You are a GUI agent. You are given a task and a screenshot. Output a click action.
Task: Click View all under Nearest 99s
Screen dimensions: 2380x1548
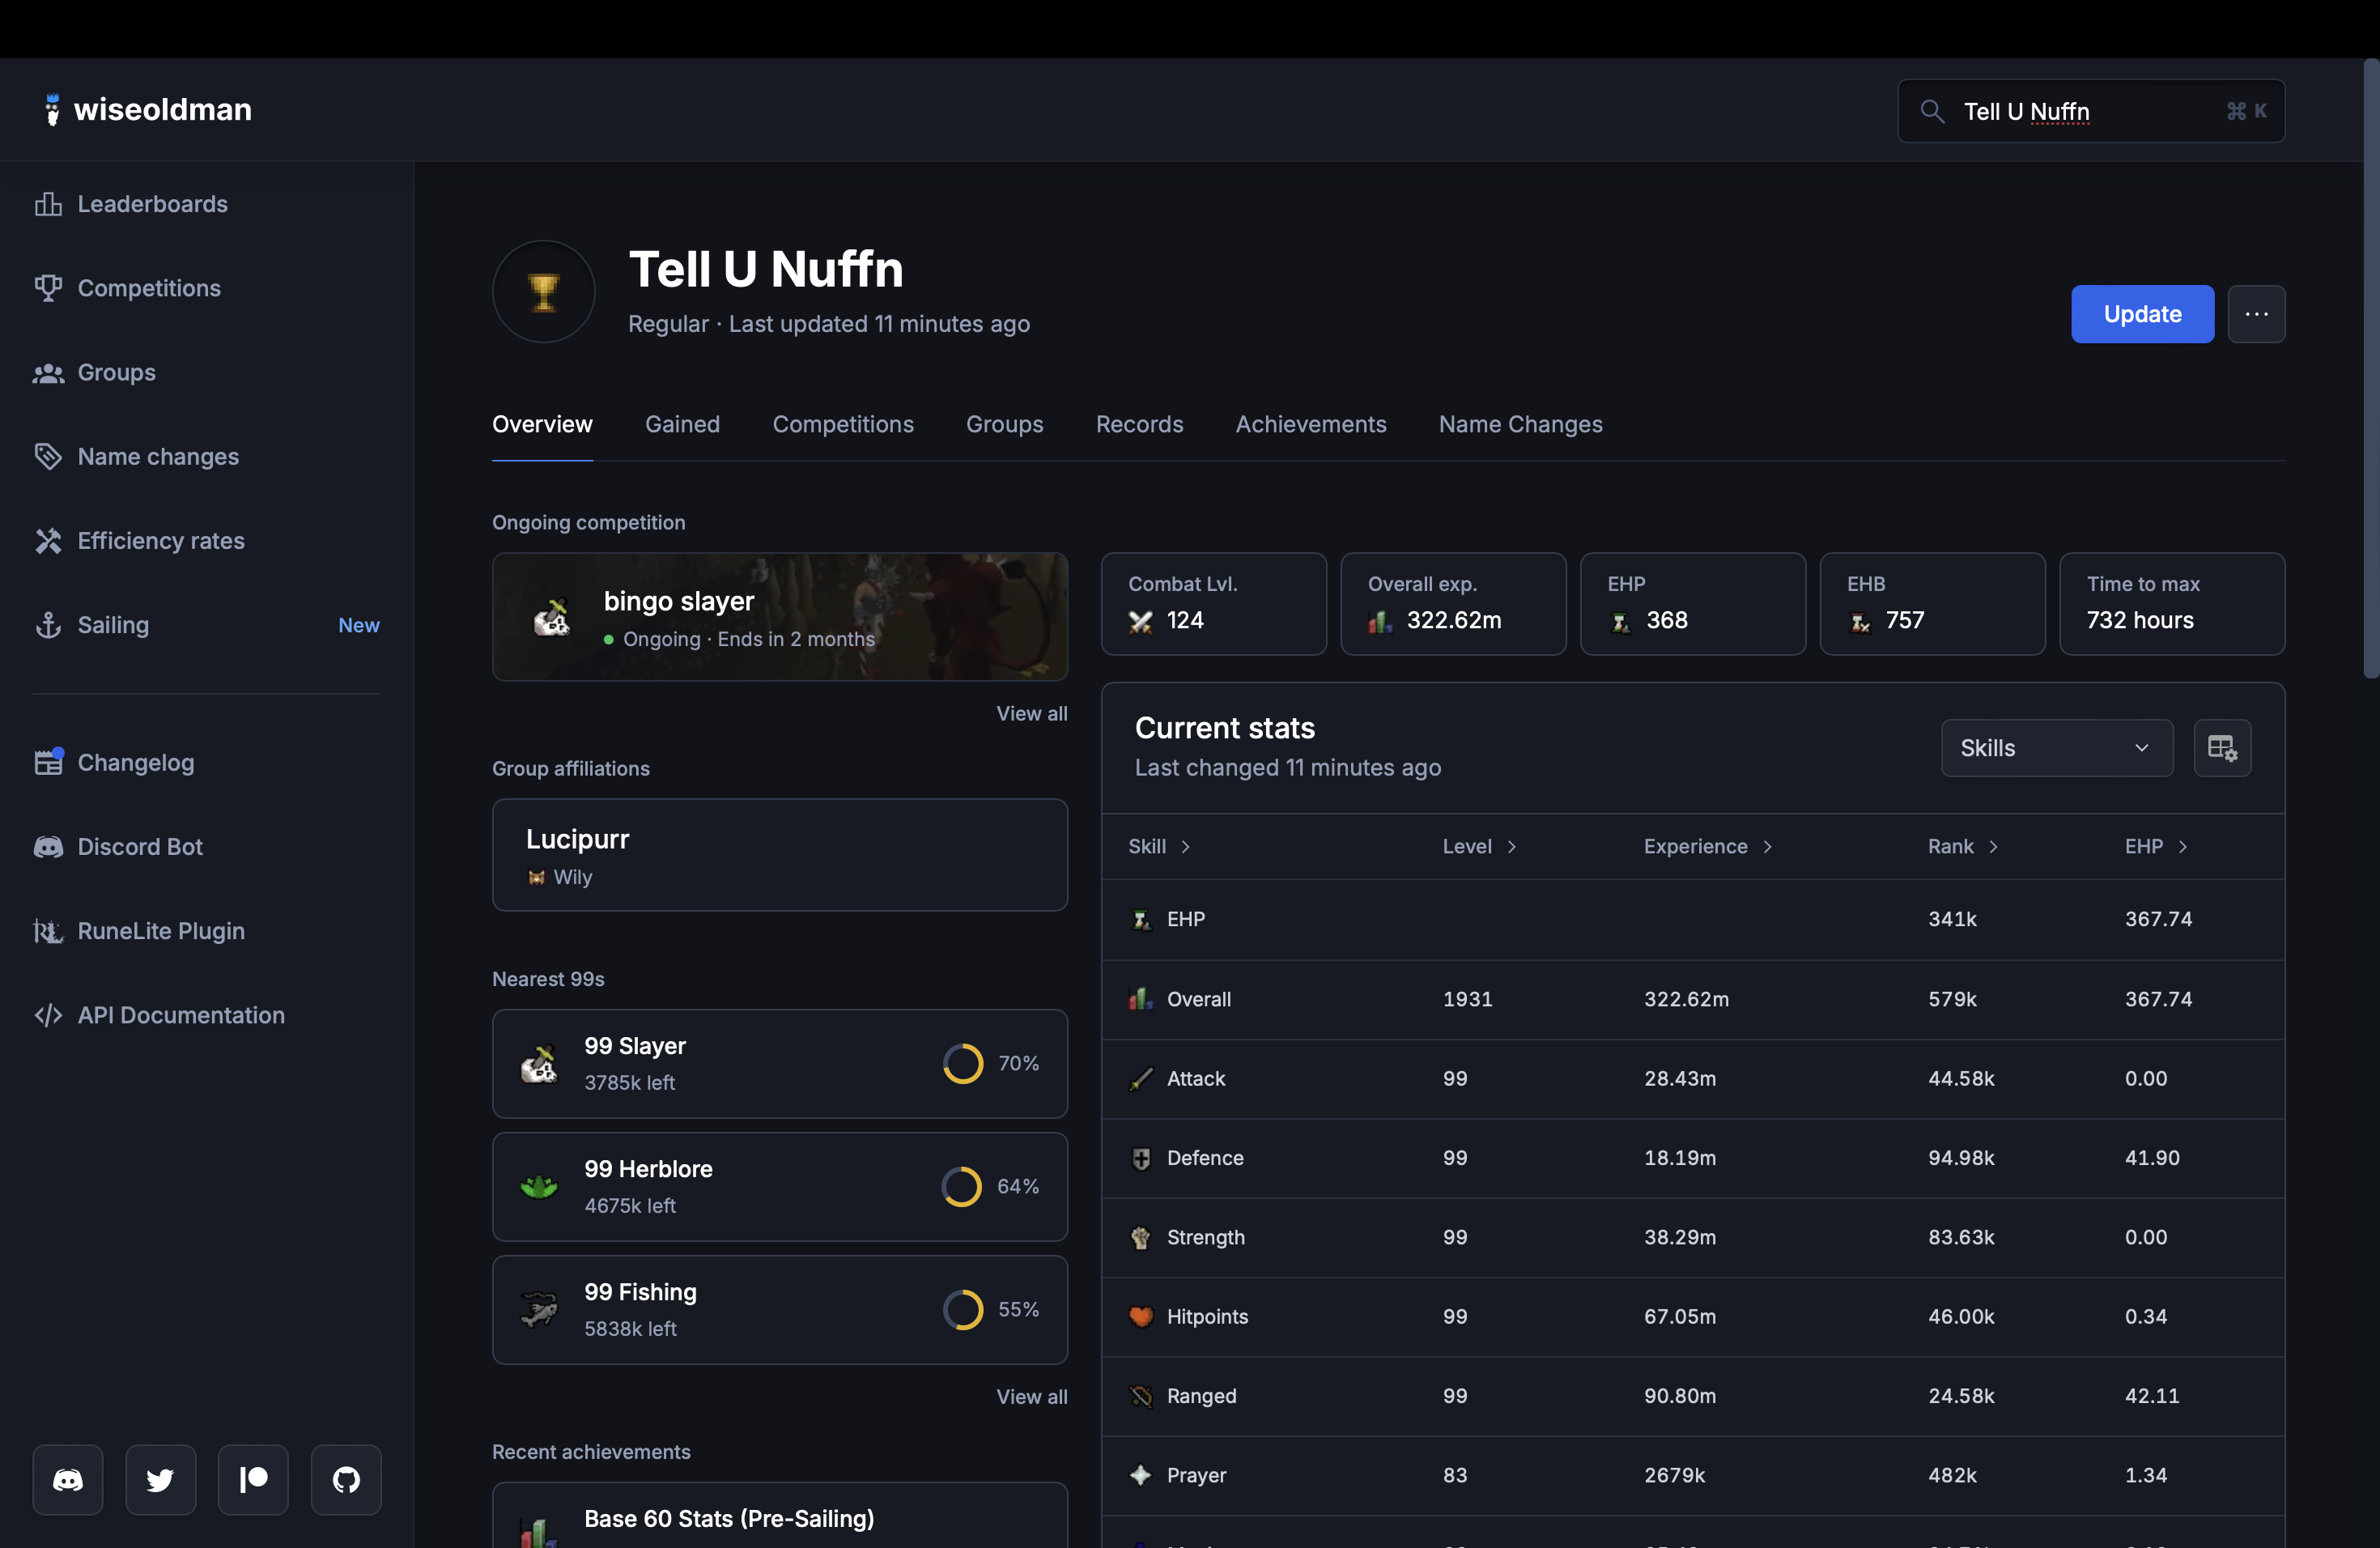tap(1031, 1397)
